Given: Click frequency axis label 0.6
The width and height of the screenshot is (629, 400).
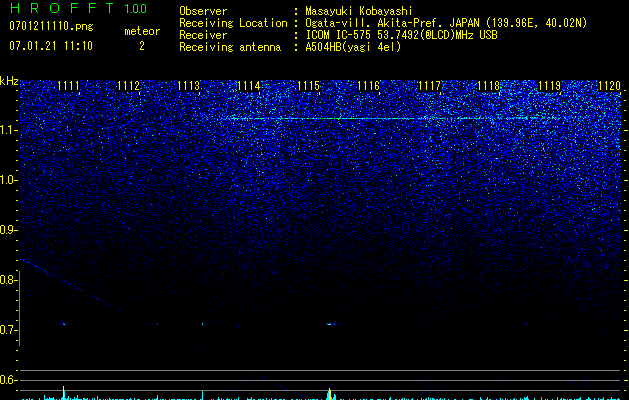Looking at the screenshot, I should 8,380.
